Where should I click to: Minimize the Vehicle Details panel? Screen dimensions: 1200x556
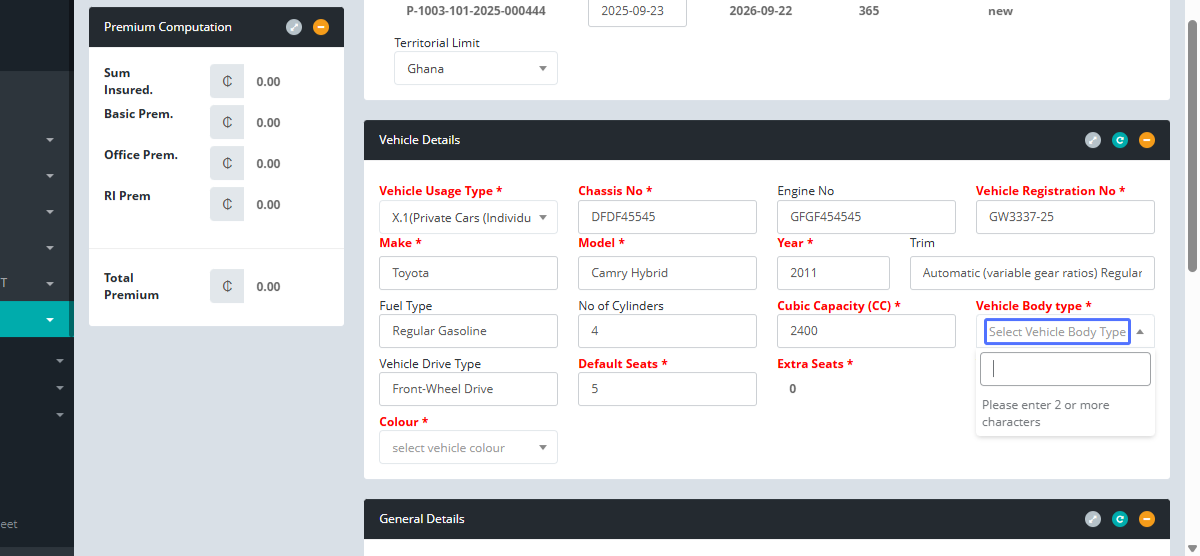(x=1147, y=140)
